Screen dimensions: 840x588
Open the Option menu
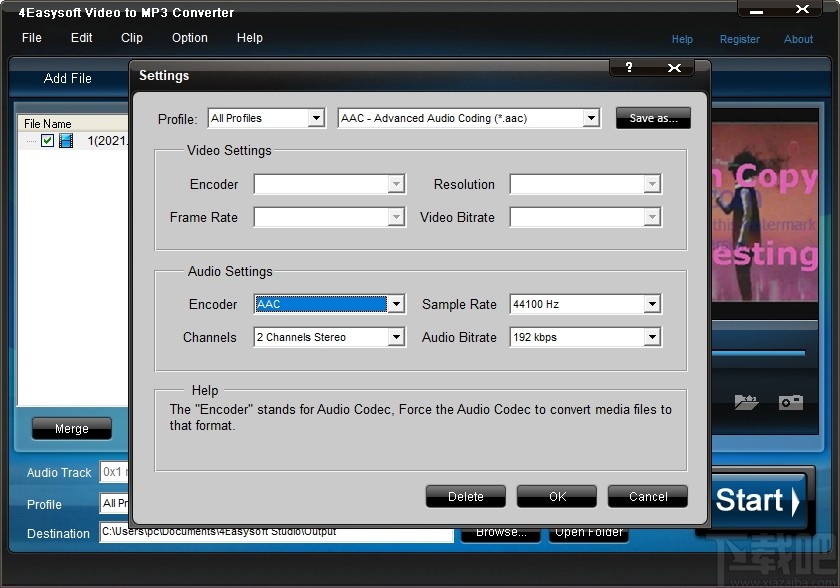pyautogui.click(x=189, y=38)
